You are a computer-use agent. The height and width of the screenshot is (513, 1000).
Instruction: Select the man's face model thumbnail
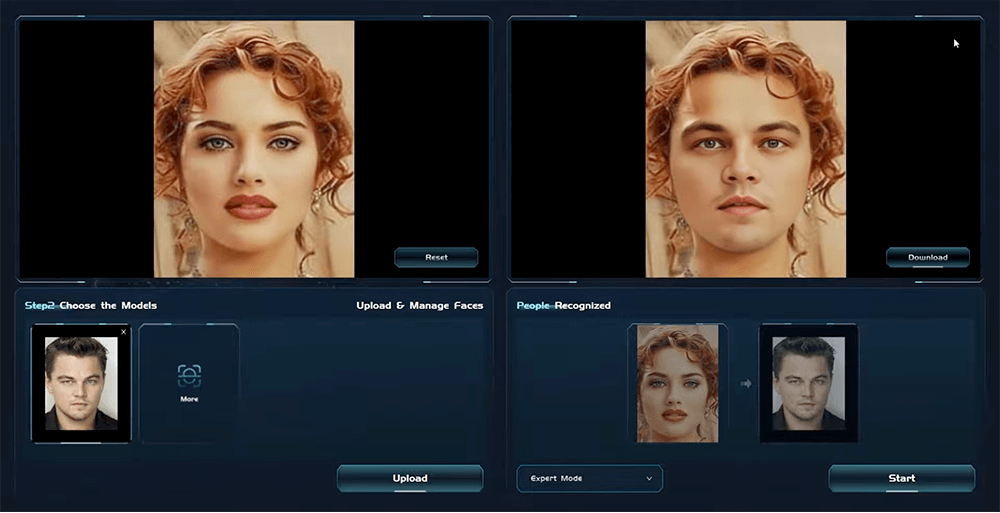[x=81, y=383]
